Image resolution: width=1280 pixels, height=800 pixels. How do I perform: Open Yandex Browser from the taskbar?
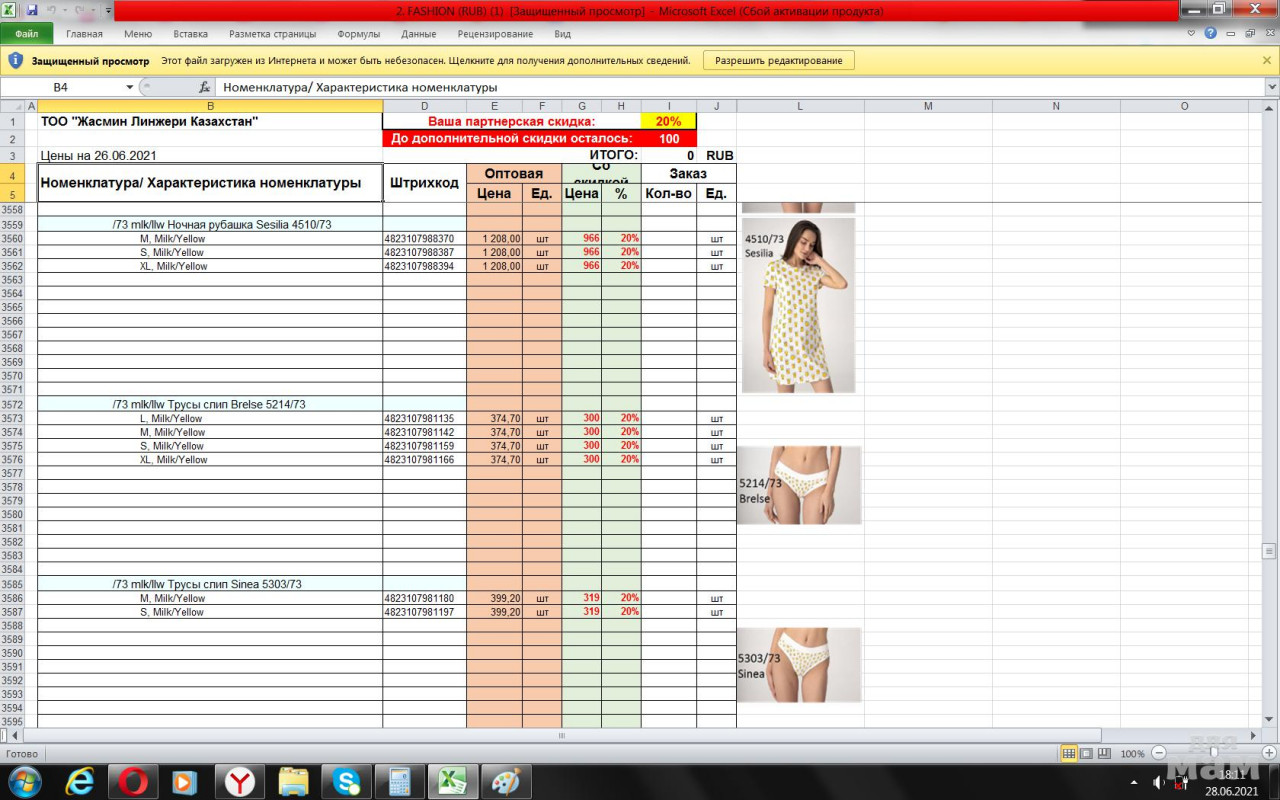(239, 781)
